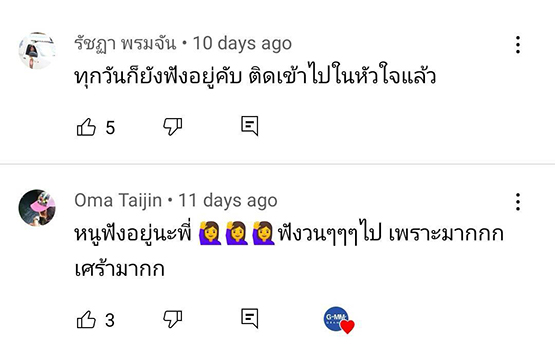
Task: Like the comment by รัชฎา พรมจัน
Action: tap(86, 127)
